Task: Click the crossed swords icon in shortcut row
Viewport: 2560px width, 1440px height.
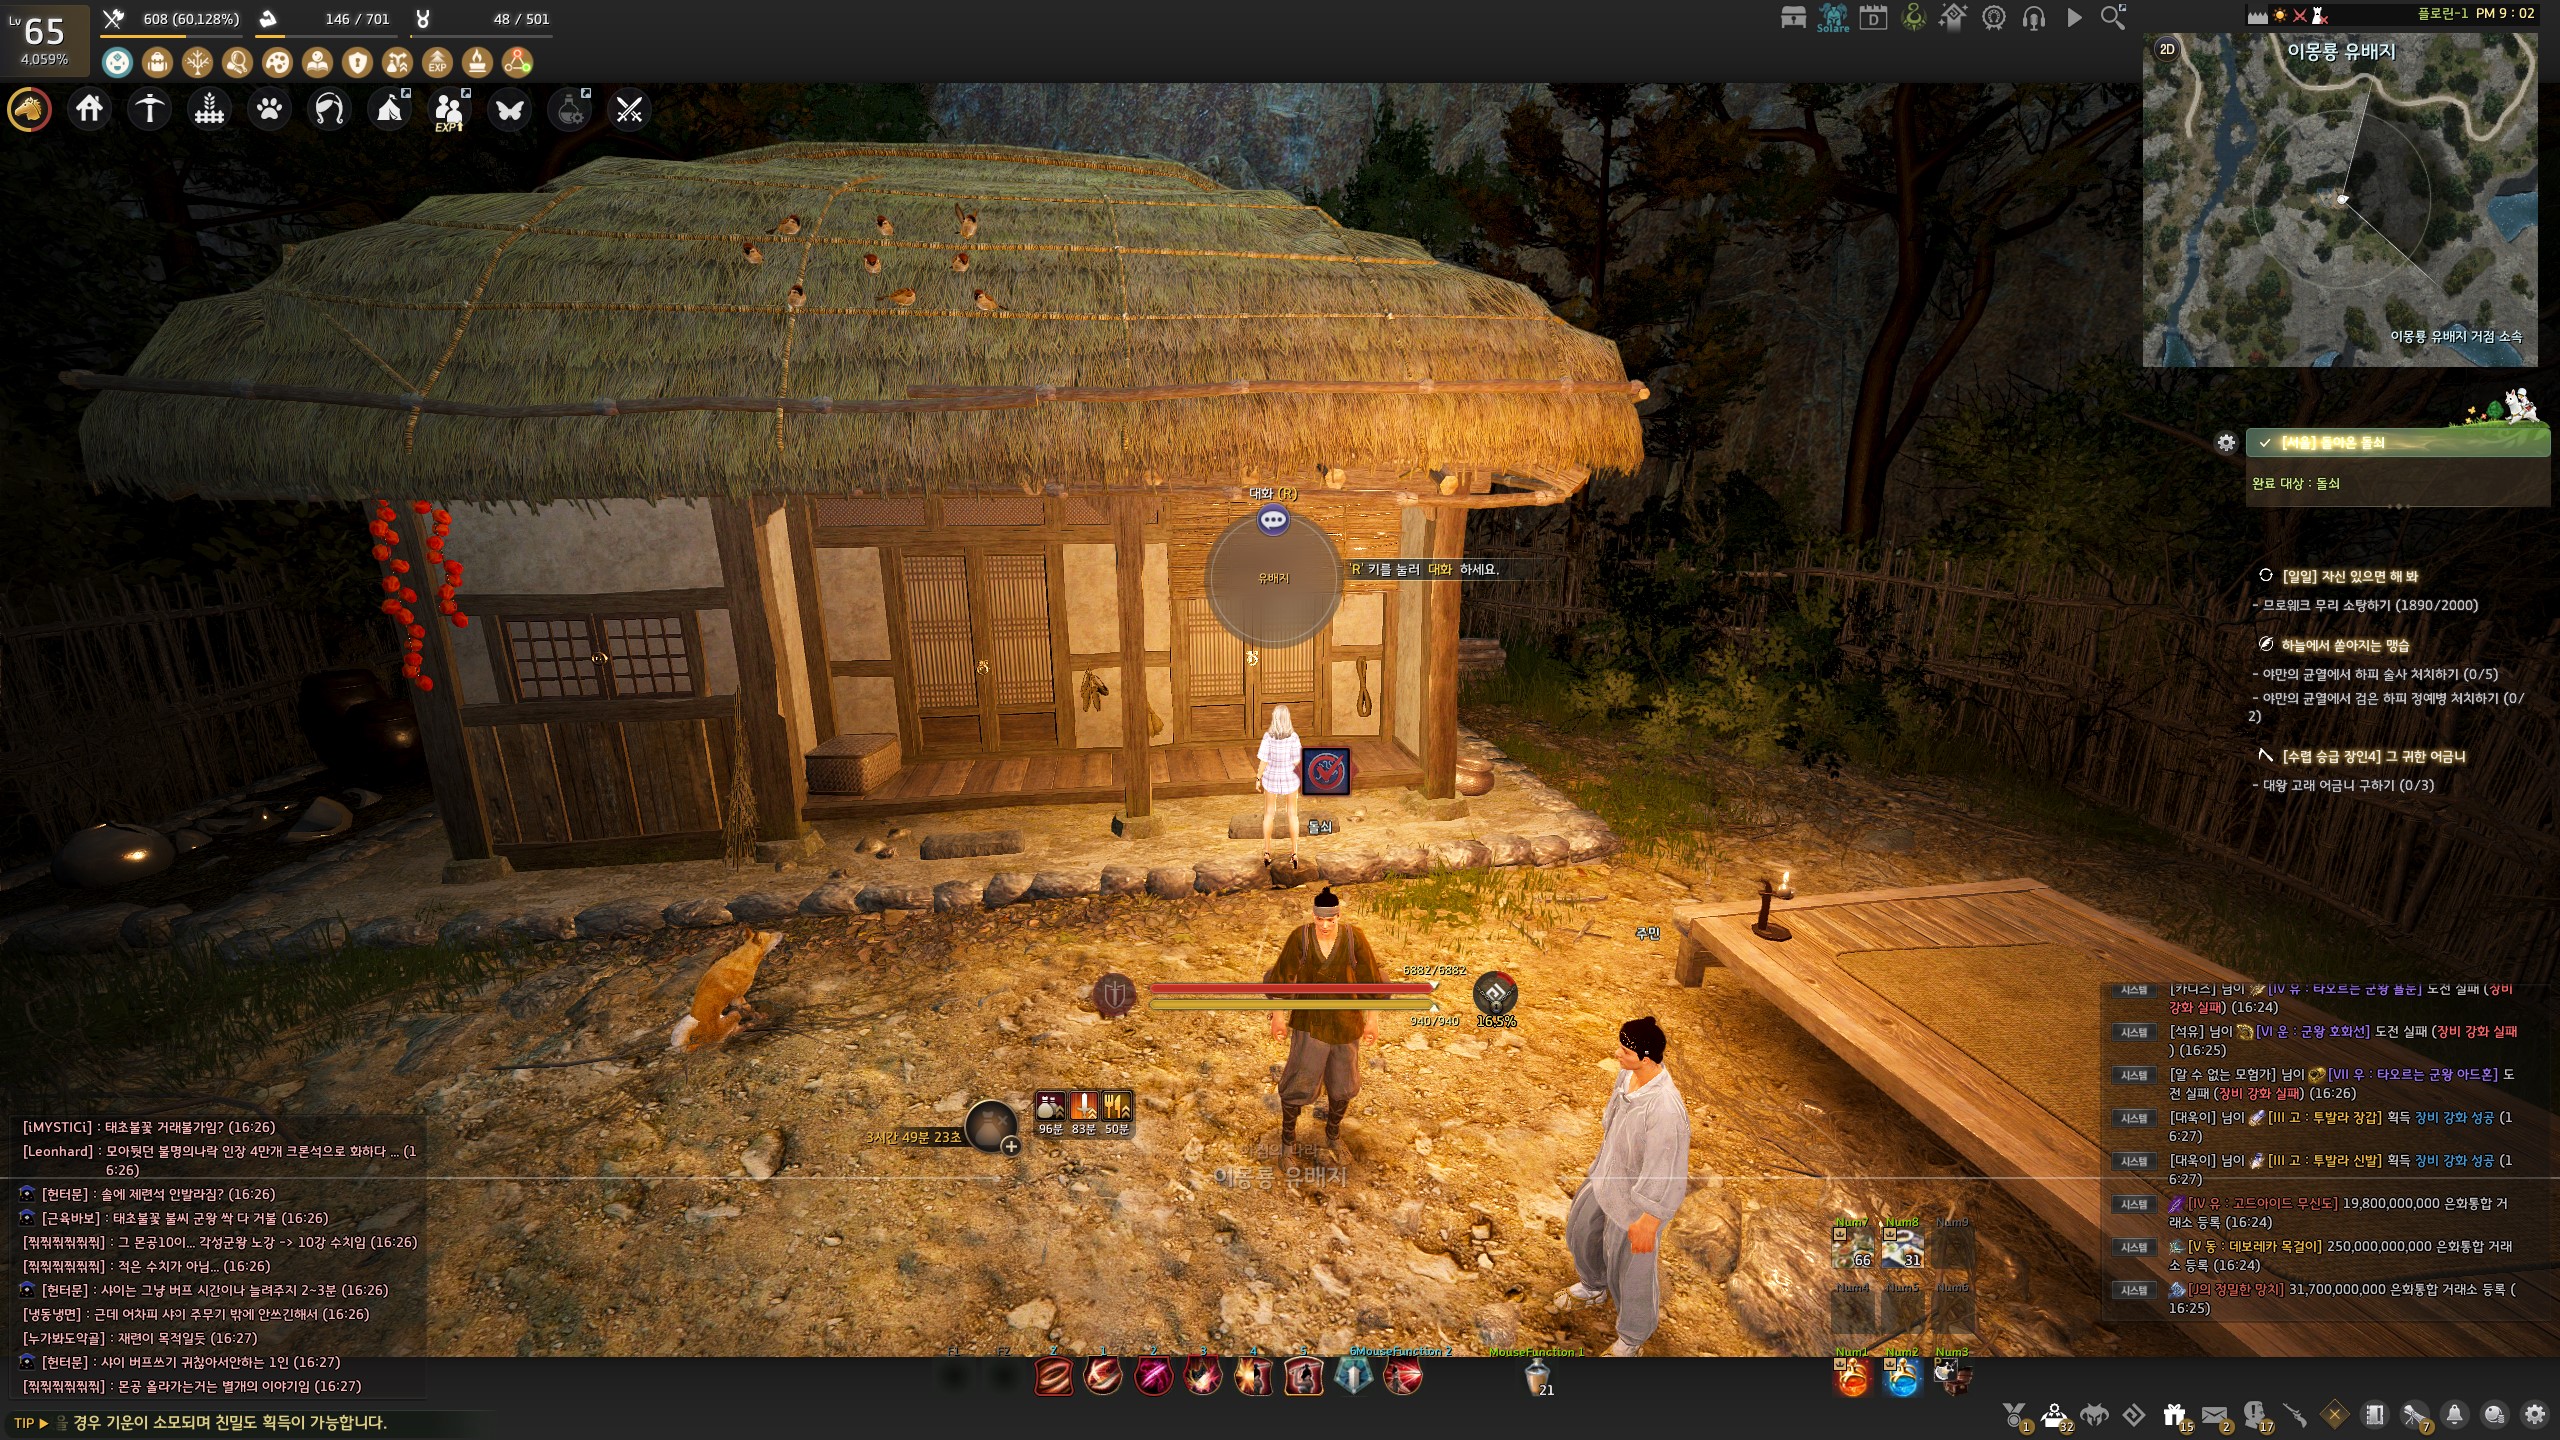Action: click(629, 109)
